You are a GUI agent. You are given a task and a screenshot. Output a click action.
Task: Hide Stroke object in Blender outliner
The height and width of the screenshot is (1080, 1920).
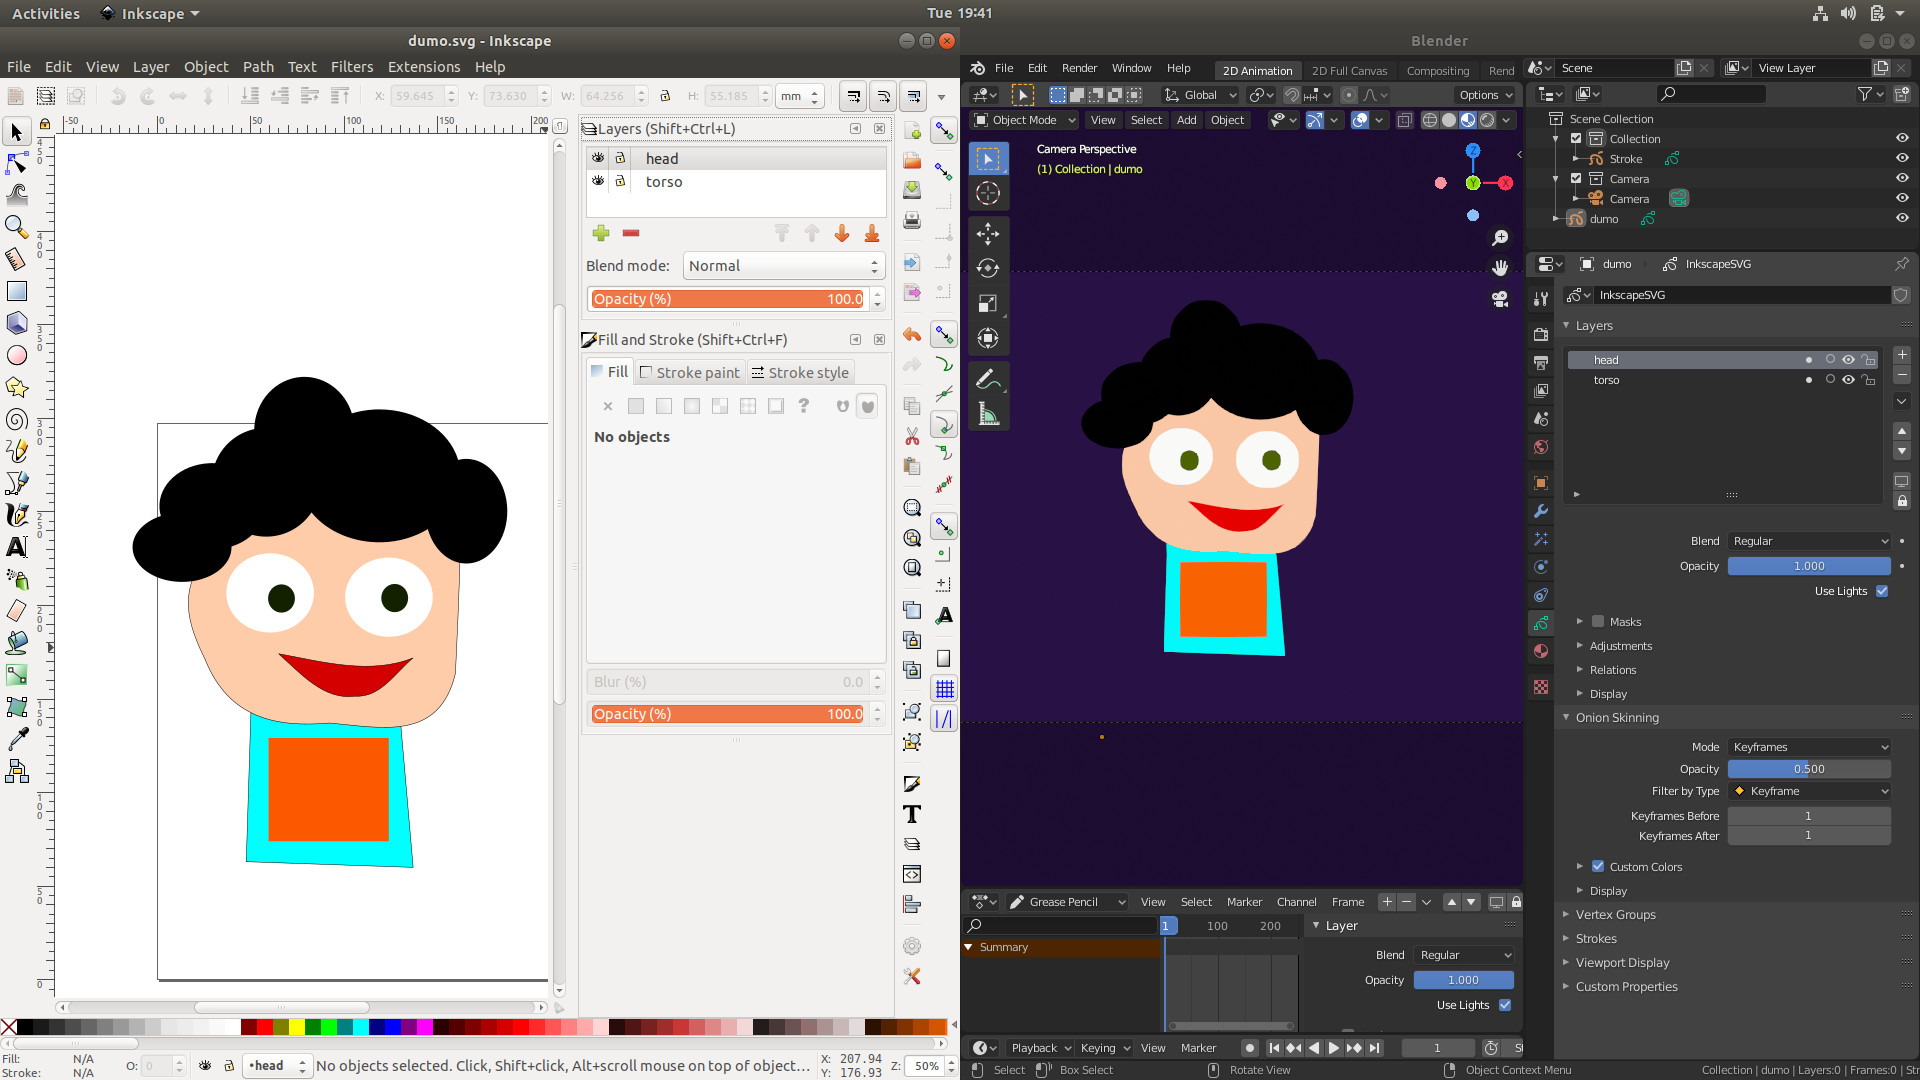point(1902,158)
